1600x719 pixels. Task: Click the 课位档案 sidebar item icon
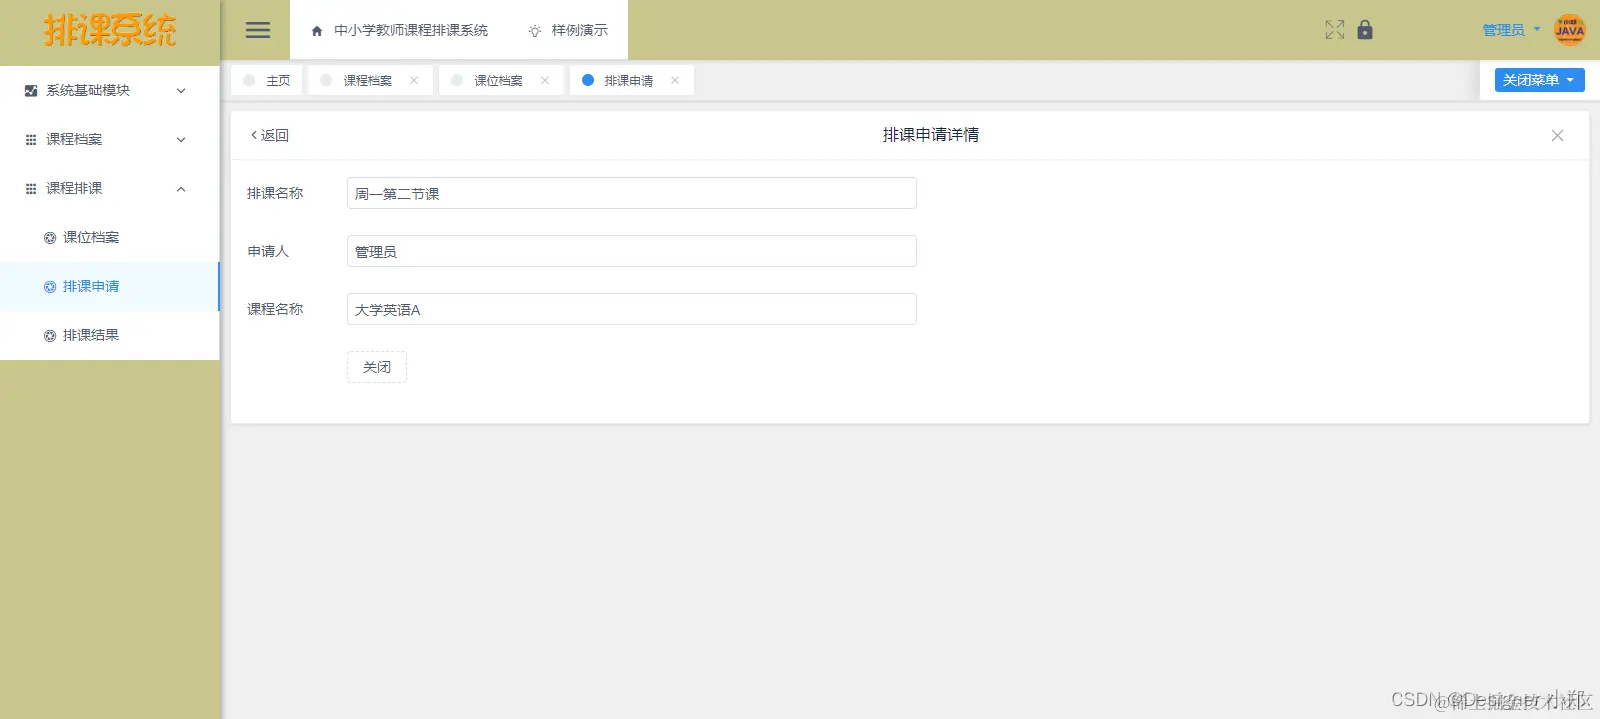[x=50, y=238]
